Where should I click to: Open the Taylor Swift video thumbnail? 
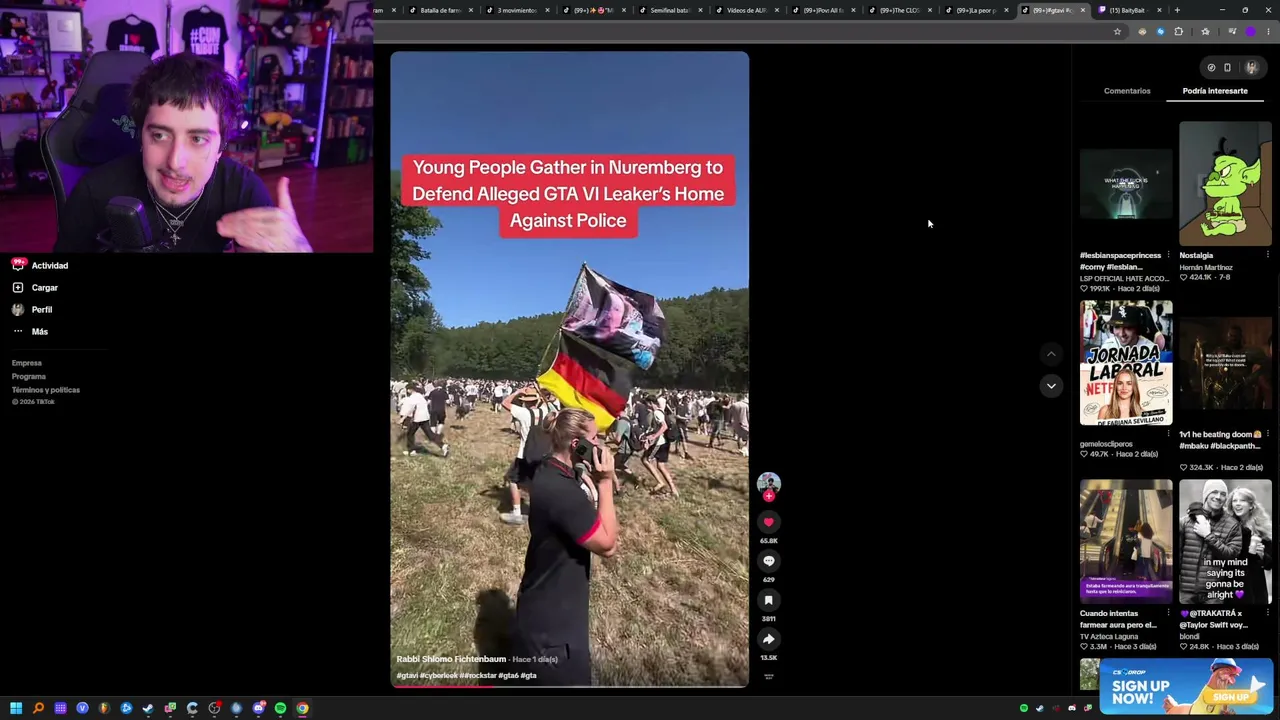pyautogui.click(x=1225, y=541)
